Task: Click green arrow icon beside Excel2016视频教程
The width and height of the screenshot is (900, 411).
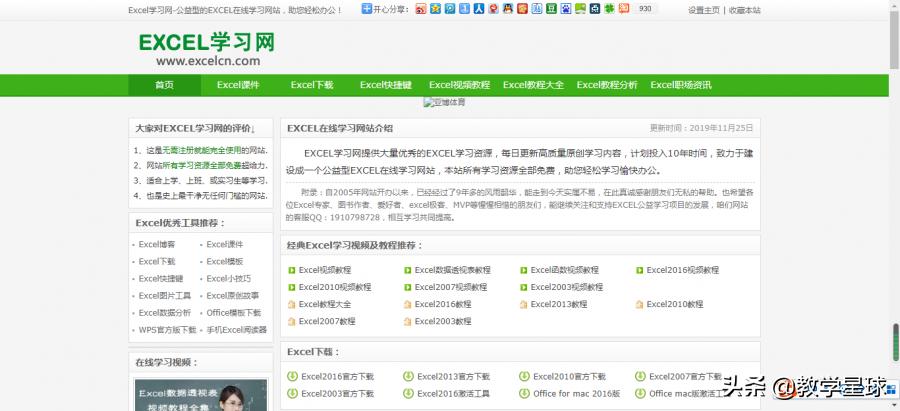Action: (639, 270)
